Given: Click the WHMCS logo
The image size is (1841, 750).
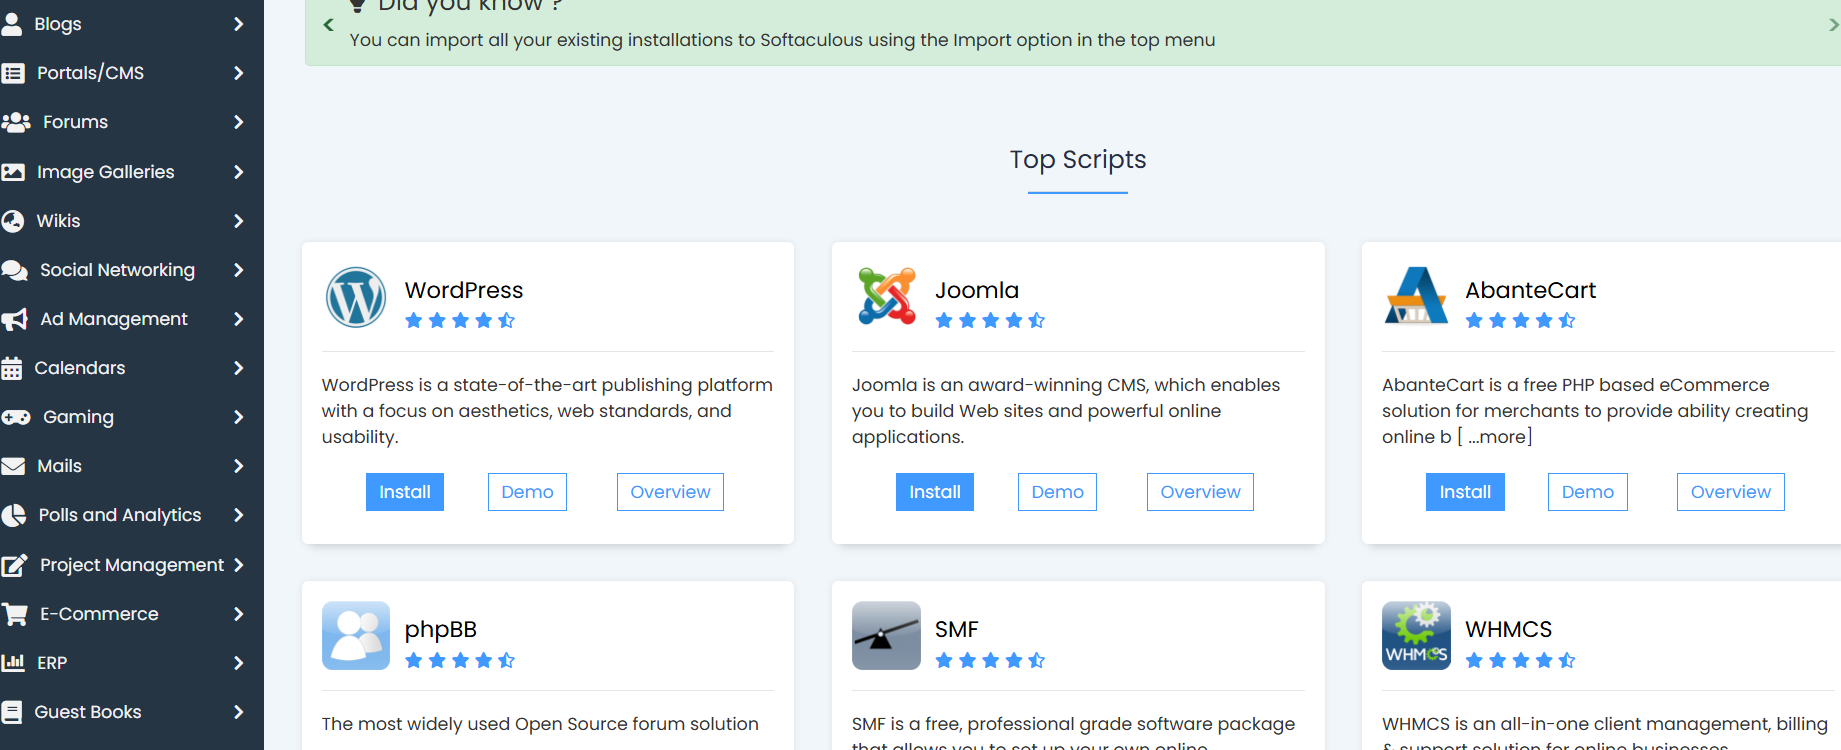Looking at the screenshot, I should coord(1416,635).
